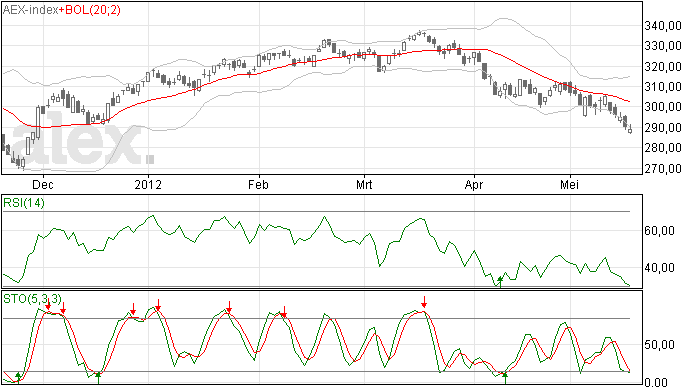This screenshot has height=387, width=690.
Task: Click the 0,00 stochastic axis value
Action: [x=656, y=382]
